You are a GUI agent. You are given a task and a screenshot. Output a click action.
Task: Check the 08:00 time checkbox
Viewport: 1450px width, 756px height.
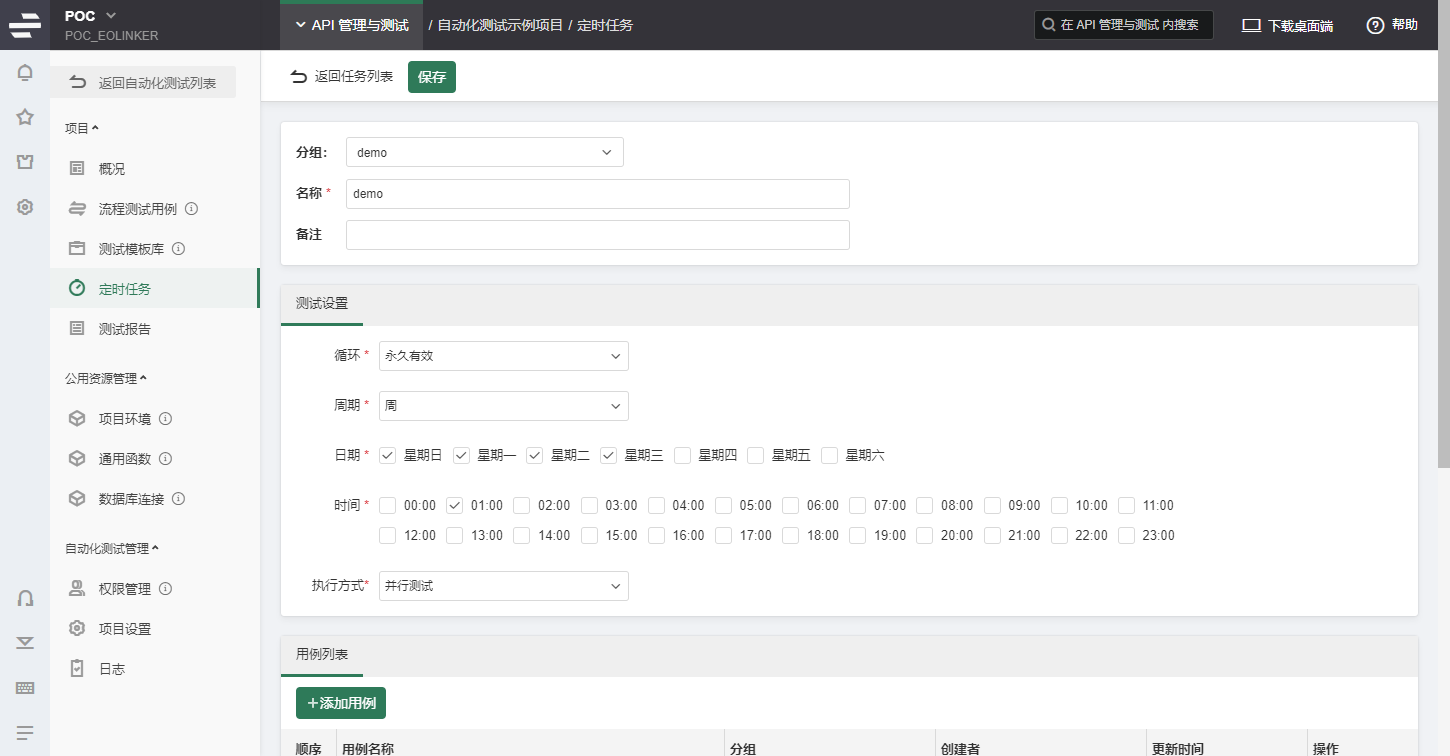pos(924,506)
